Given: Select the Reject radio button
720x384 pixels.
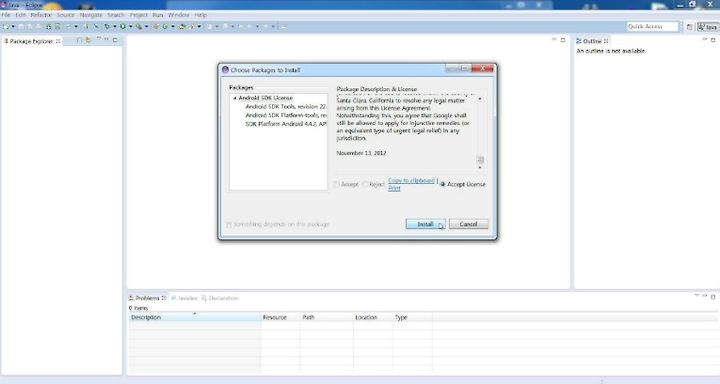Looking at the screenshot, I should [x=365, y=184].
